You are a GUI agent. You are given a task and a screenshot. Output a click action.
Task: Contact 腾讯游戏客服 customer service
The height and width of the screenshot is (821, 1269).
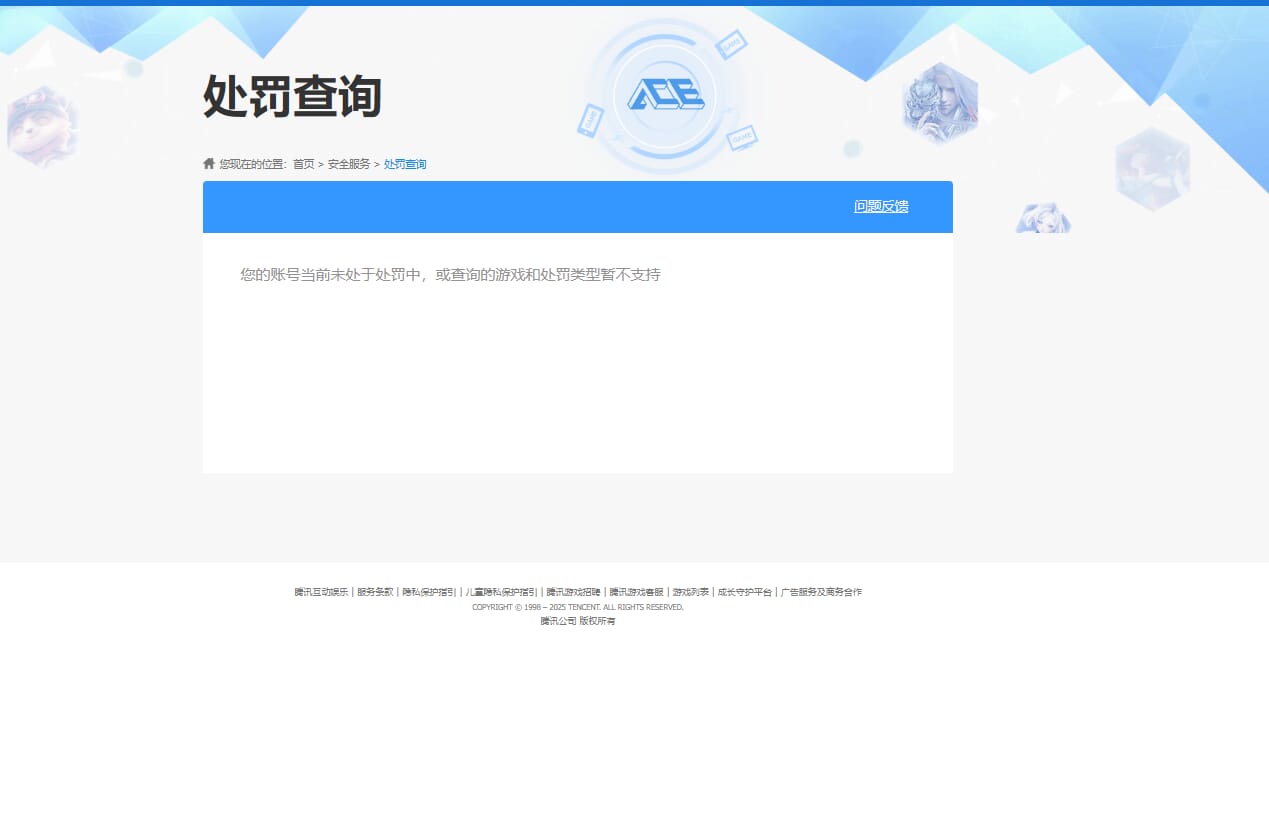(x=634, y=592)
